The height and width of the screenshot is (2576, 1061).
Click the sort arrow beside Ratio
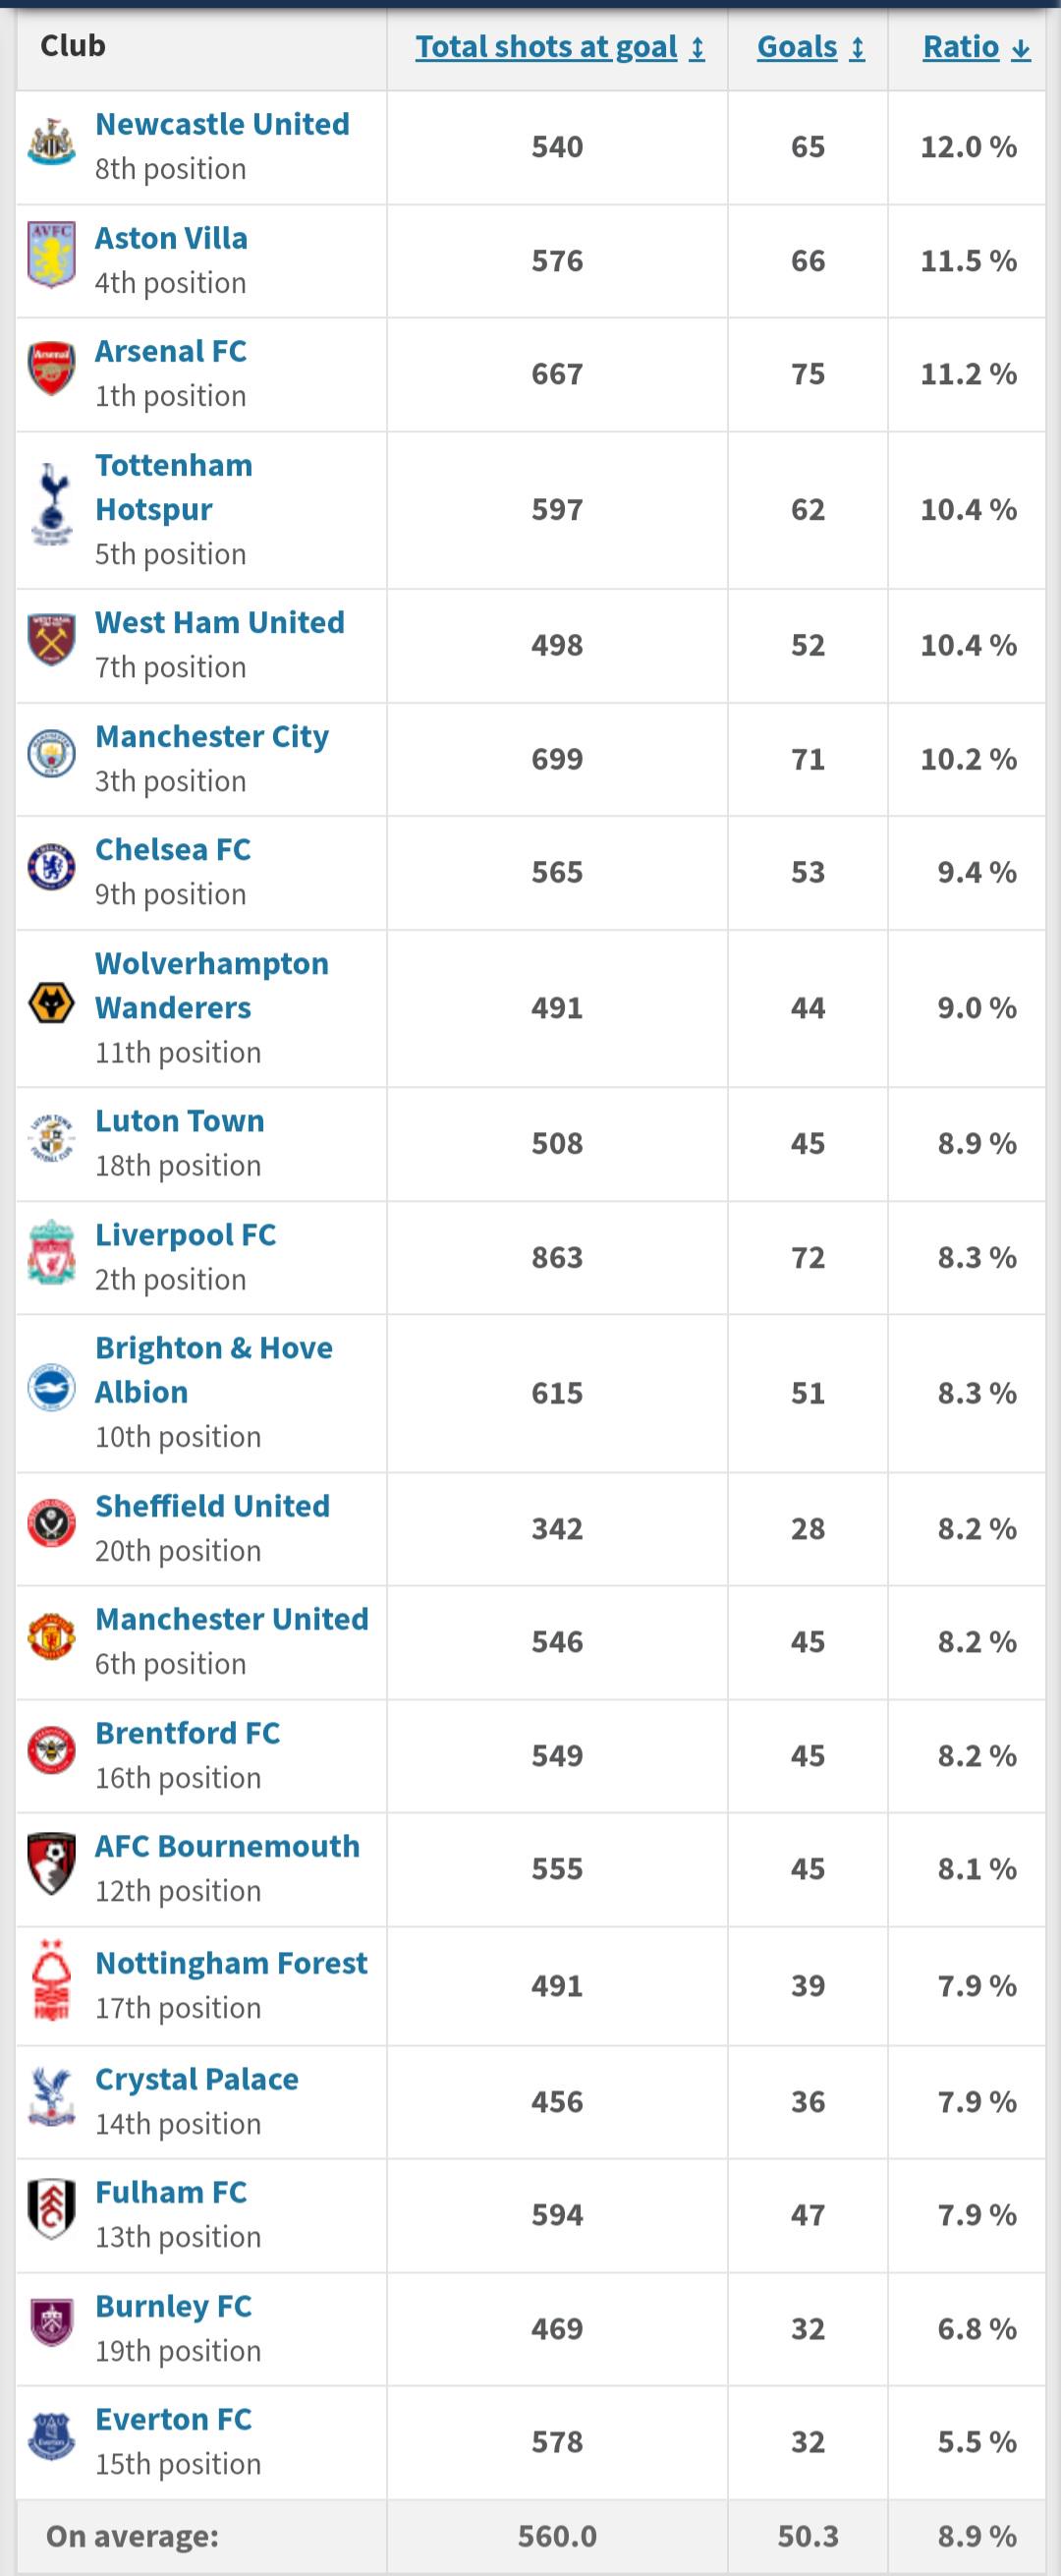(1022, 47)
